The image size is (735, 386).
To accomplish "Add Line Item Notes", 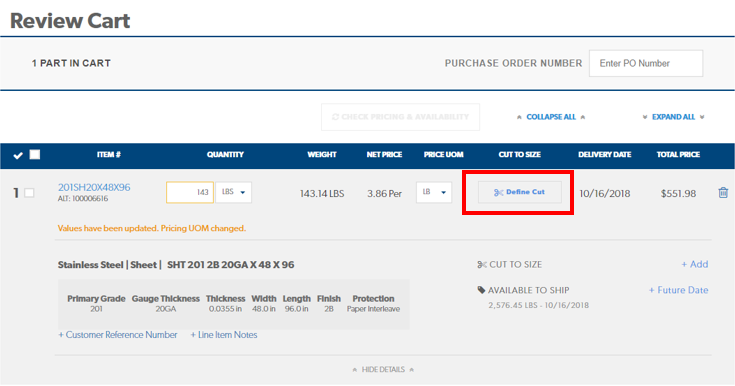I will pos(224,335).
